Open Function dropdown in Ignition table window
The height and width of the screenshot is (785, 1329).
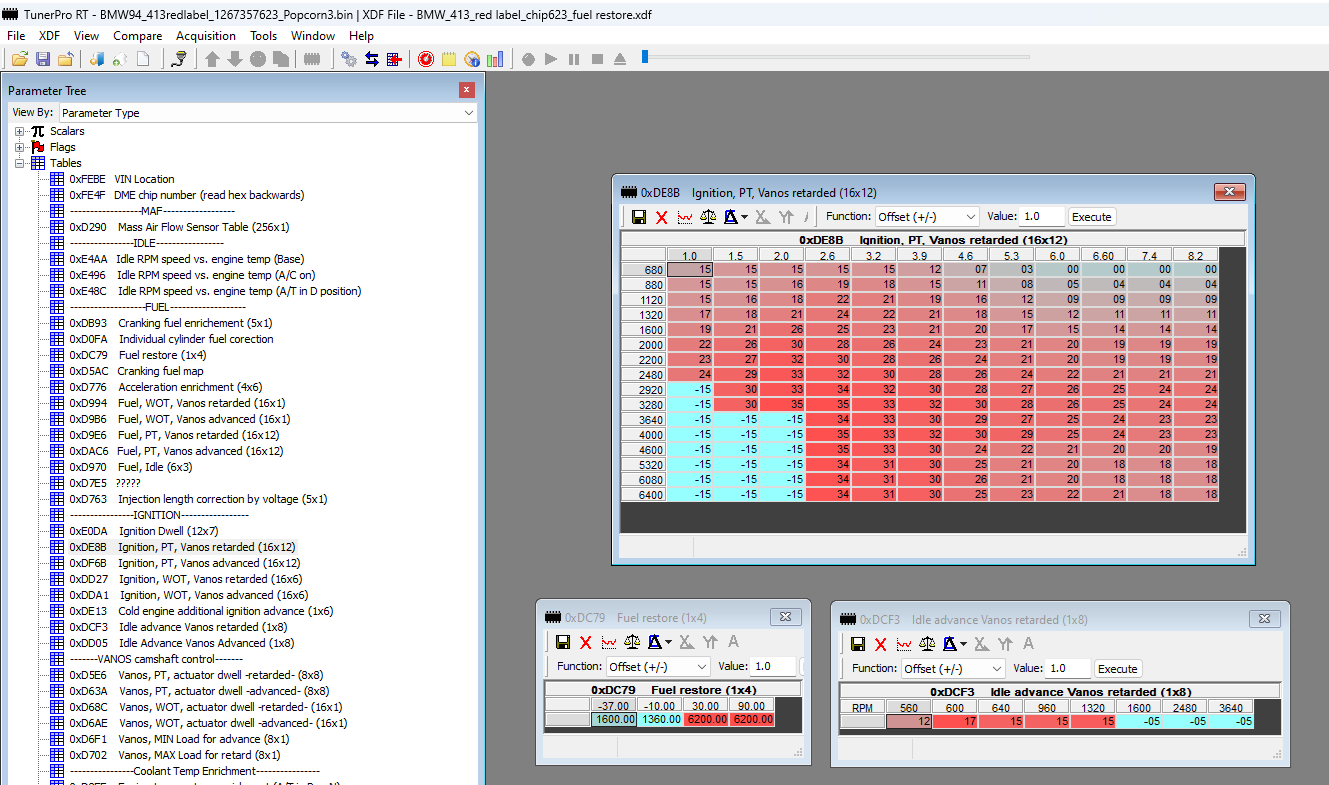tap(927, 217)
